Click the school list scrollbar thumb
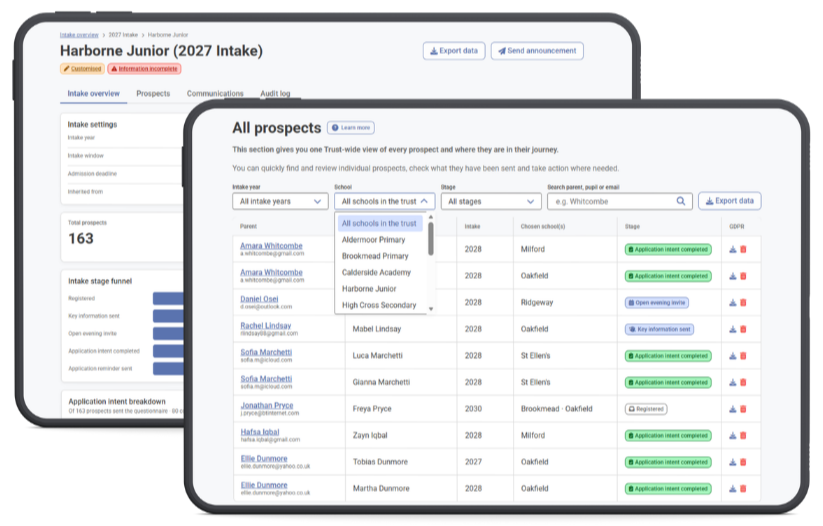Viewport: 823px width, 526px height. pos(431,239)
